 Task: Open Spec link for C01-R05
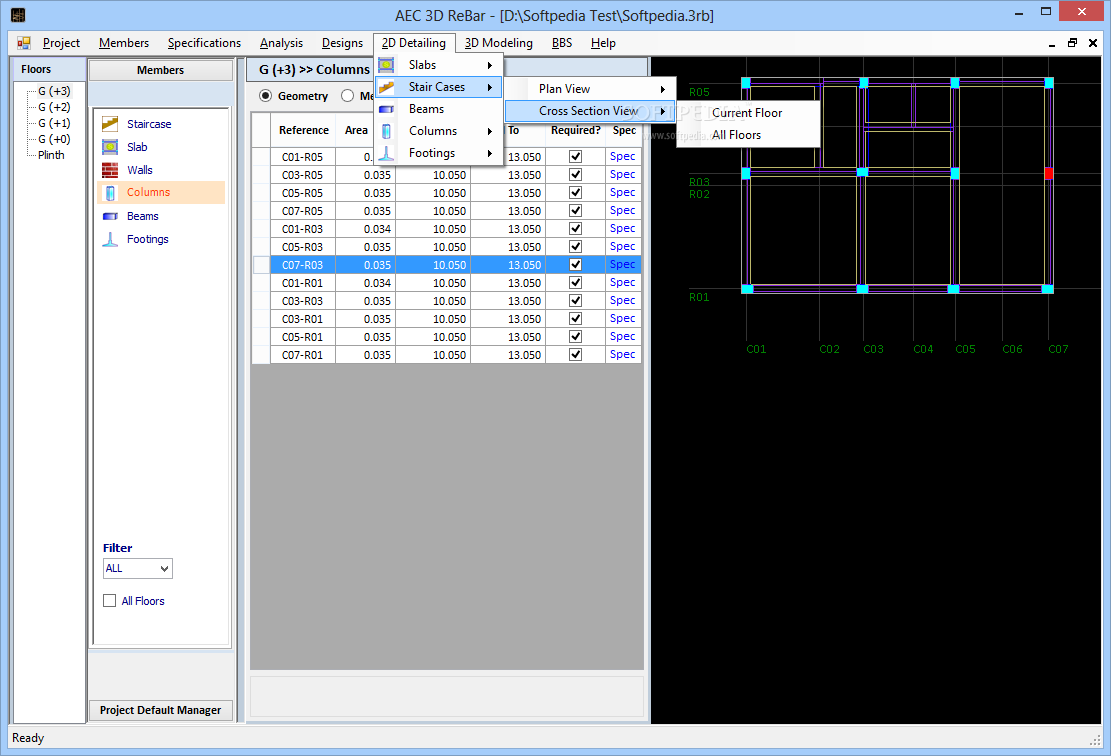point(622,157)
